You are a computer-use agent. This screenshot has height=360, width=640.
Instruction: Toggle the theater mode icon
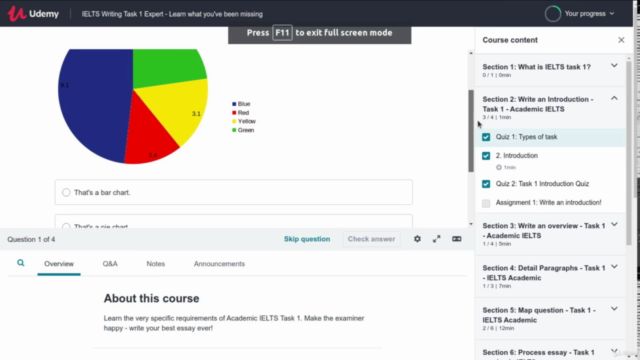click(457, 239)
